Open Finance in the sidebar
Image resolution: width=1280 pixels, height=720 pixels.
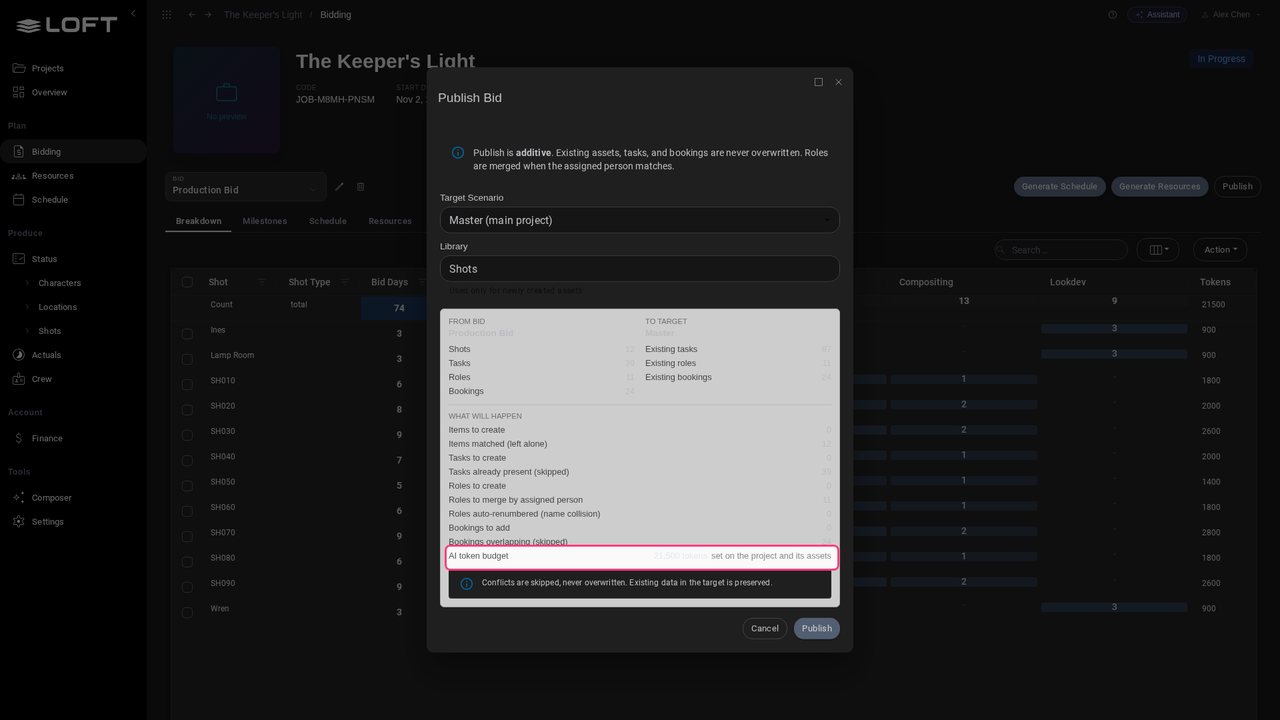click(x=73, y=438)
